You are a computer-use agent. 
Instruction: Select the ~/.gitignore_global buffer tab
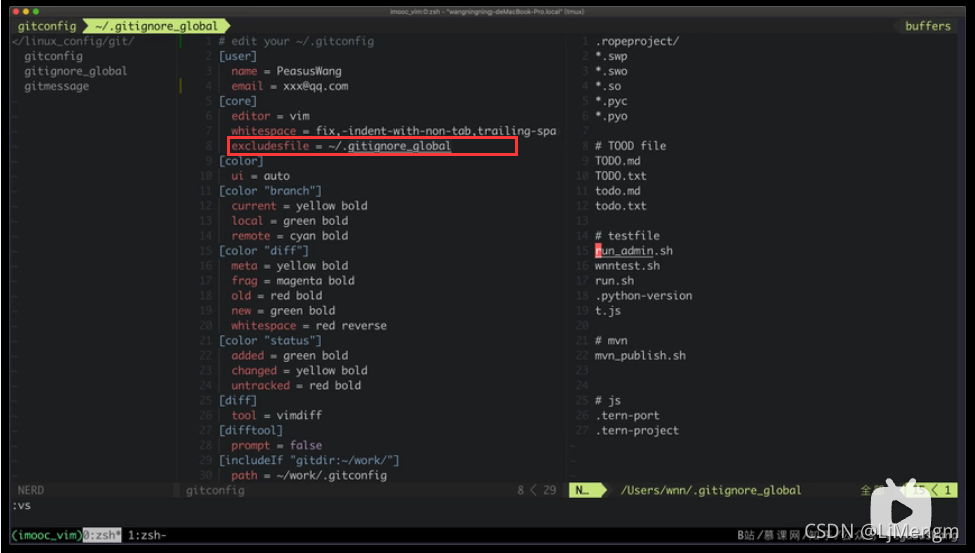point(157,26)
